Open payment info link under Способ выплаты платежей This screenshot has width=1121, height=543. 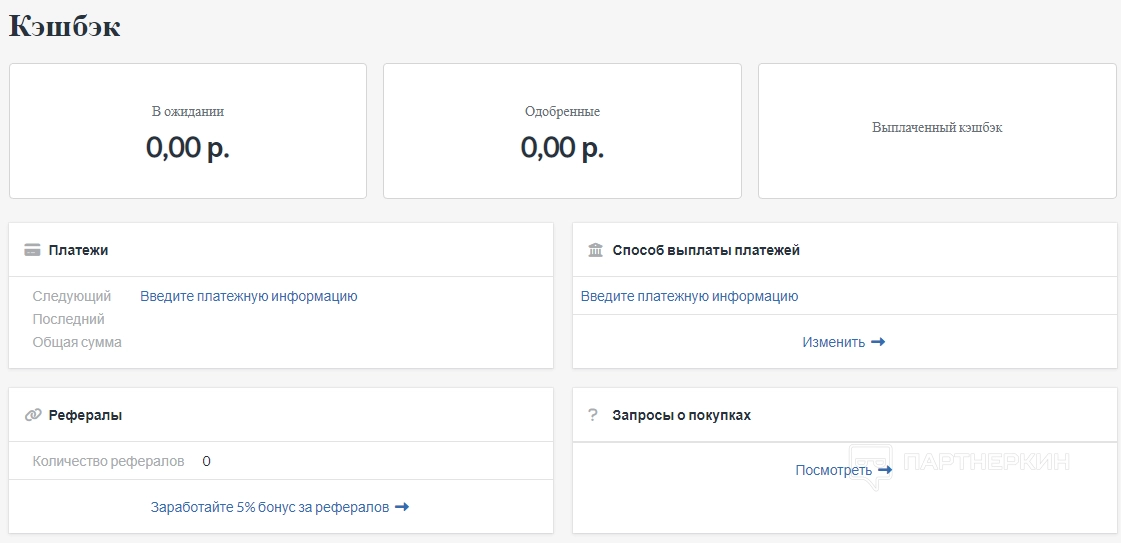689,296
